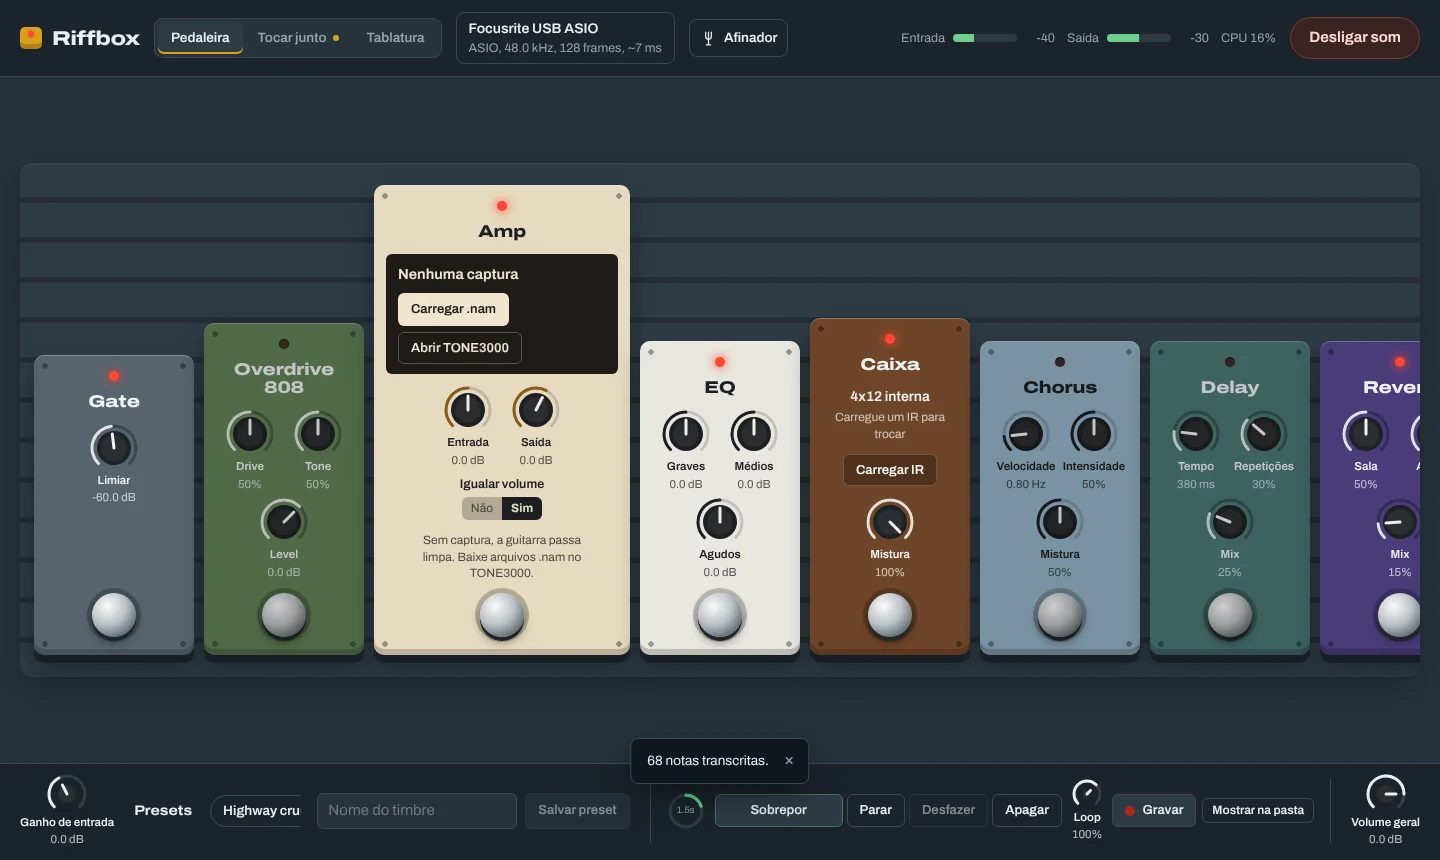Toggle the Gate pedal footswitch
The height and width of the screenshot is (860, 1440).
coord(114,615)
